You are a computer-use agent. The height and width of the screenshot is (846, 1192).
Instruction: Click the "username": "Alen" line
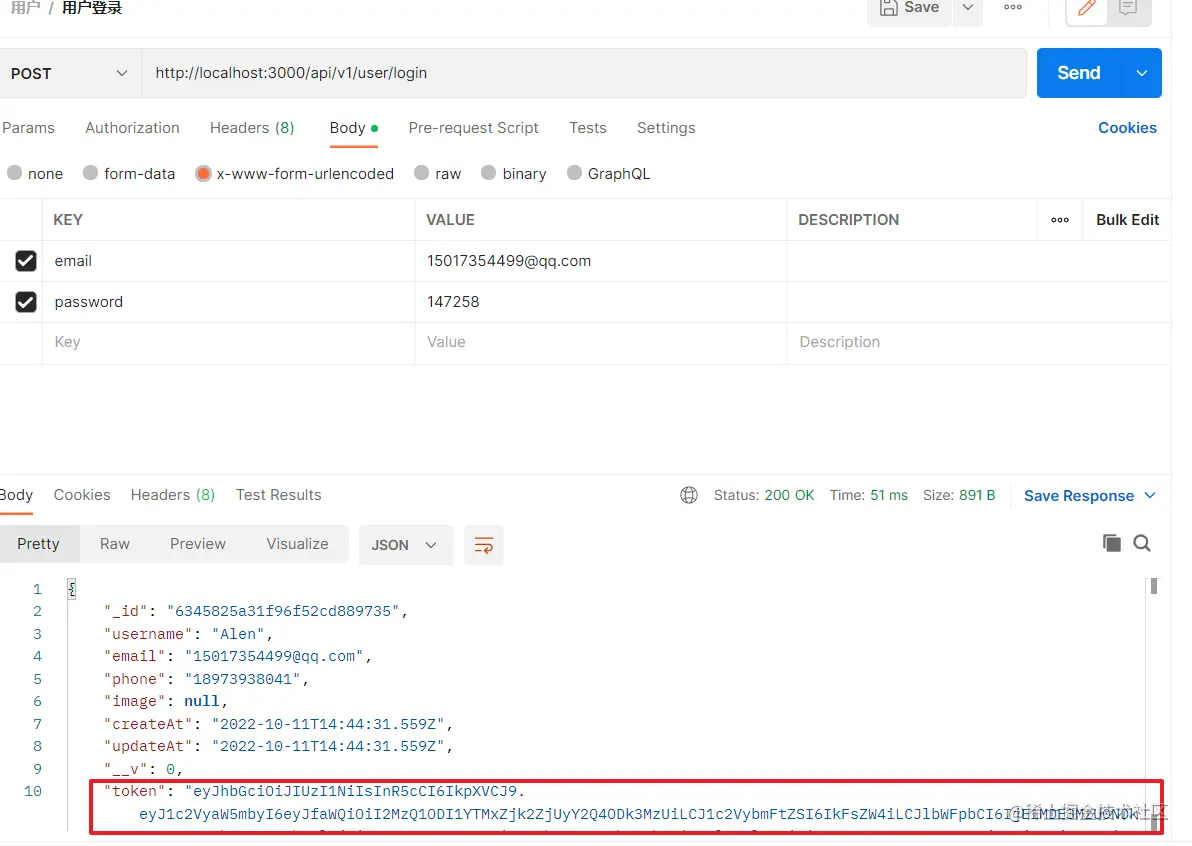[x=188, y=635]
